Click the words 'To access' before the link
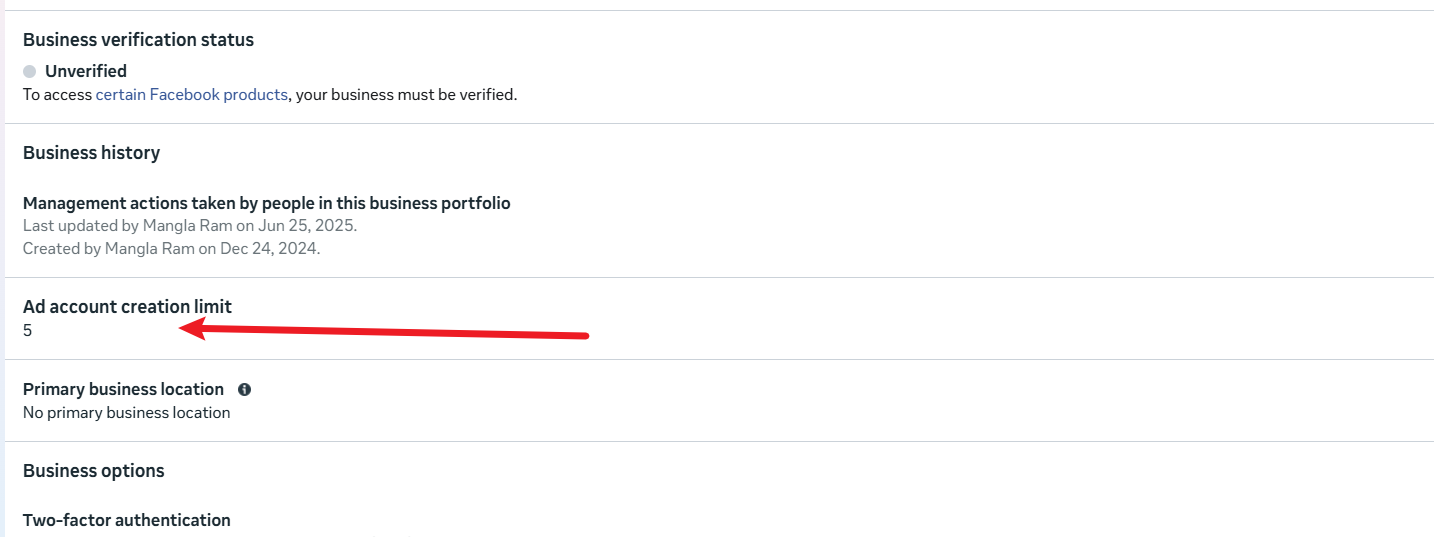Image resolution: width=1434 pixels, height=537 pixels. pyautogui.click(x=57, y=95)
